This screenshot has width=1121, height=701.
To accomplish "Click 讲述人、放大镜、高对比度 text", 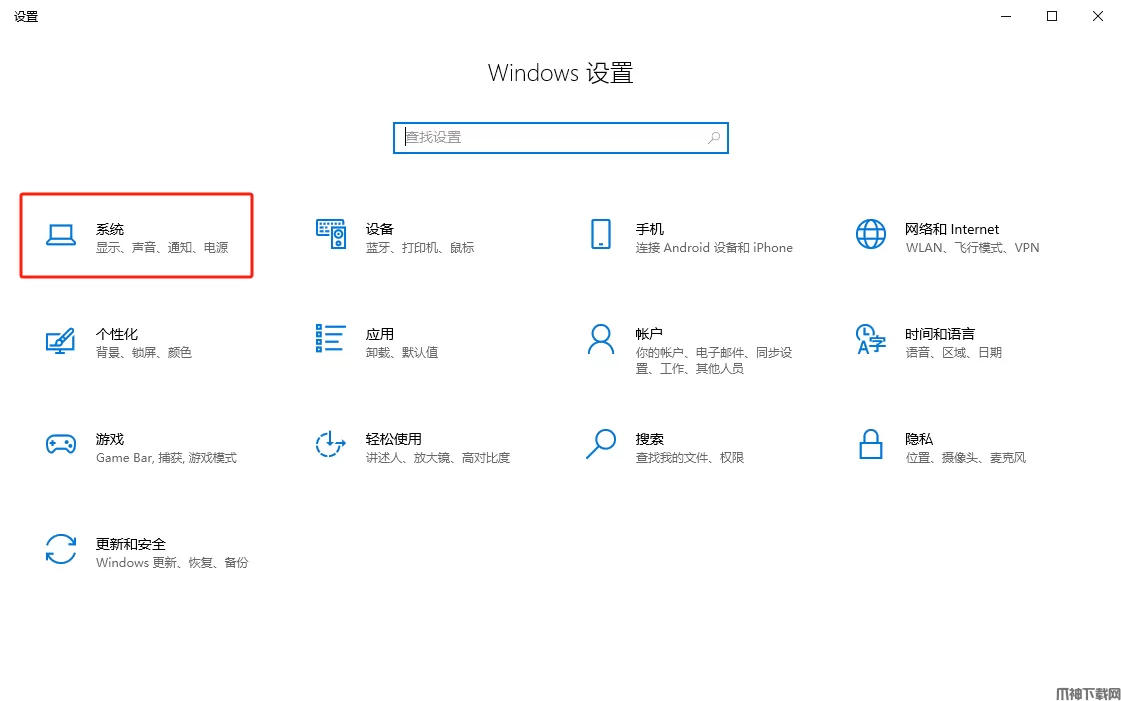I will (x=438, y=457).
